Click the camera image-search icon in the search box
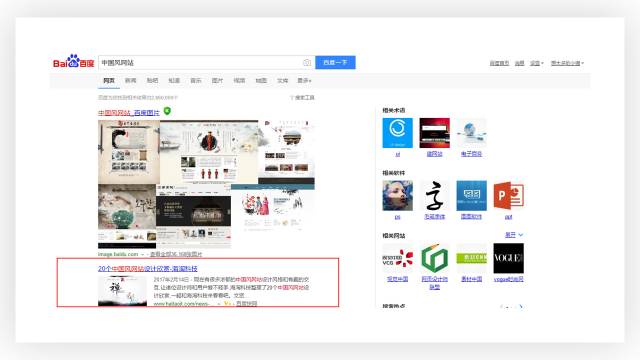The width and height of the screenshot is (640, 360). click(x=307, y=62)
